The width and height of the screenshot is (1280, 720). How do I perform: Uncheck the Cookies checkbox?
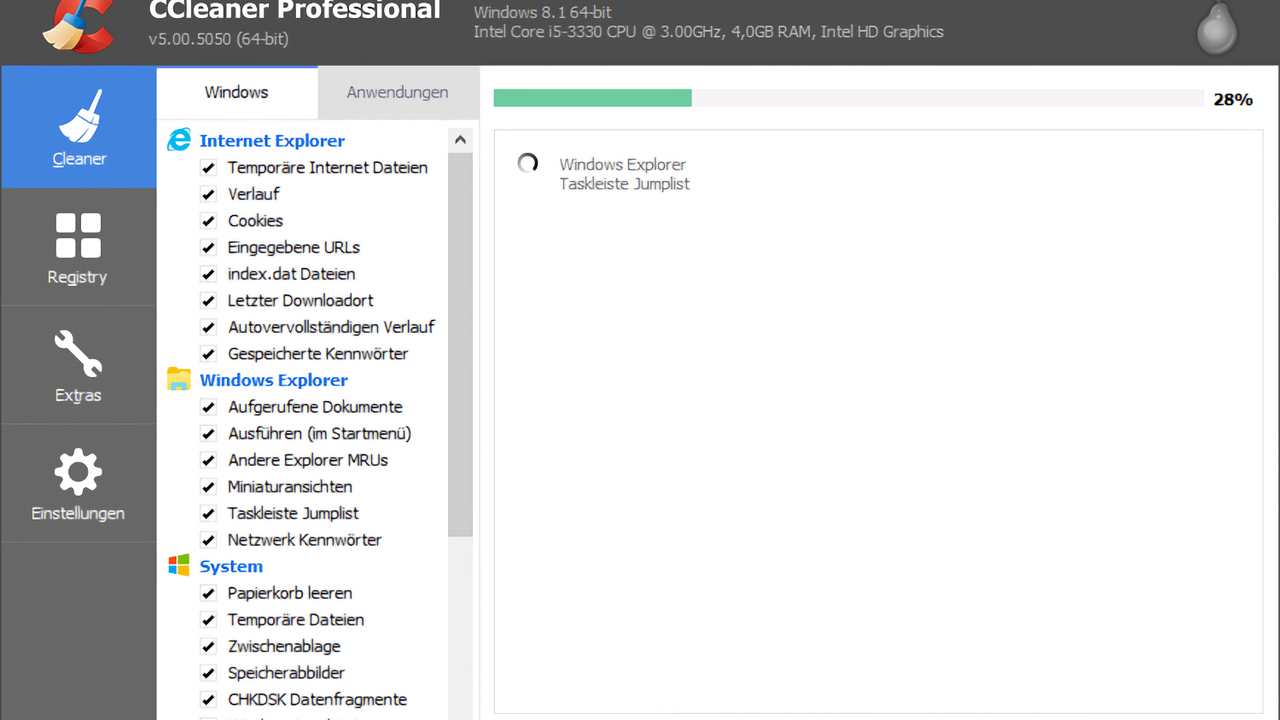(x=208, y=221)
